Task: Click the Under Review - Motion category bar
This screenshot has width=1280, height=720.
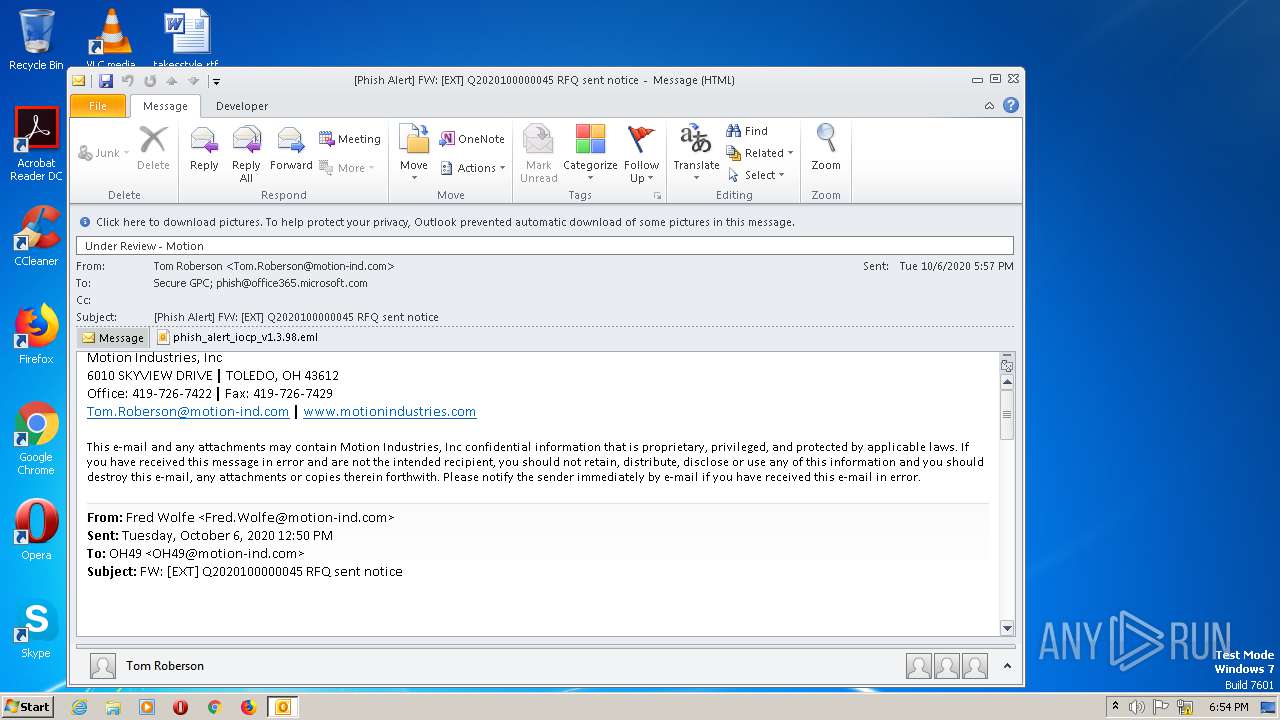Action: point(545,246)
